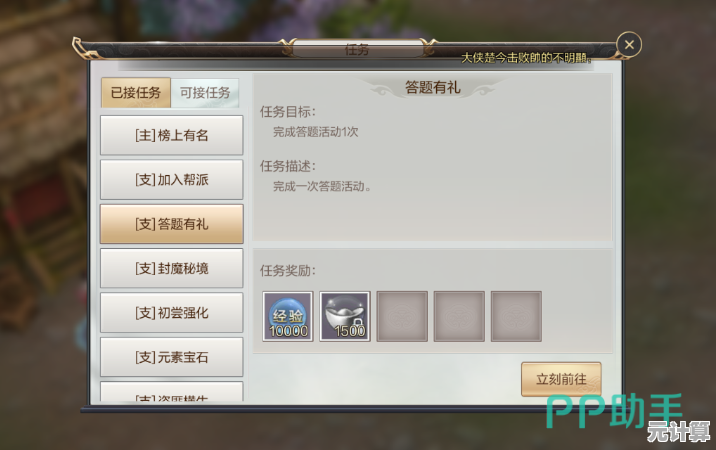Screen dimensions: 716x450
Task: Switch to the 可接任务 tab
Action: [x=205, y=93]
